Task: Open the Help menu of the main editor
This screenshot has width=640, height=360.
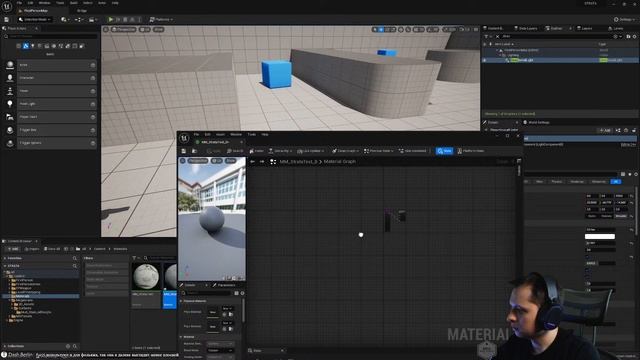Action: tap(115, 3)
